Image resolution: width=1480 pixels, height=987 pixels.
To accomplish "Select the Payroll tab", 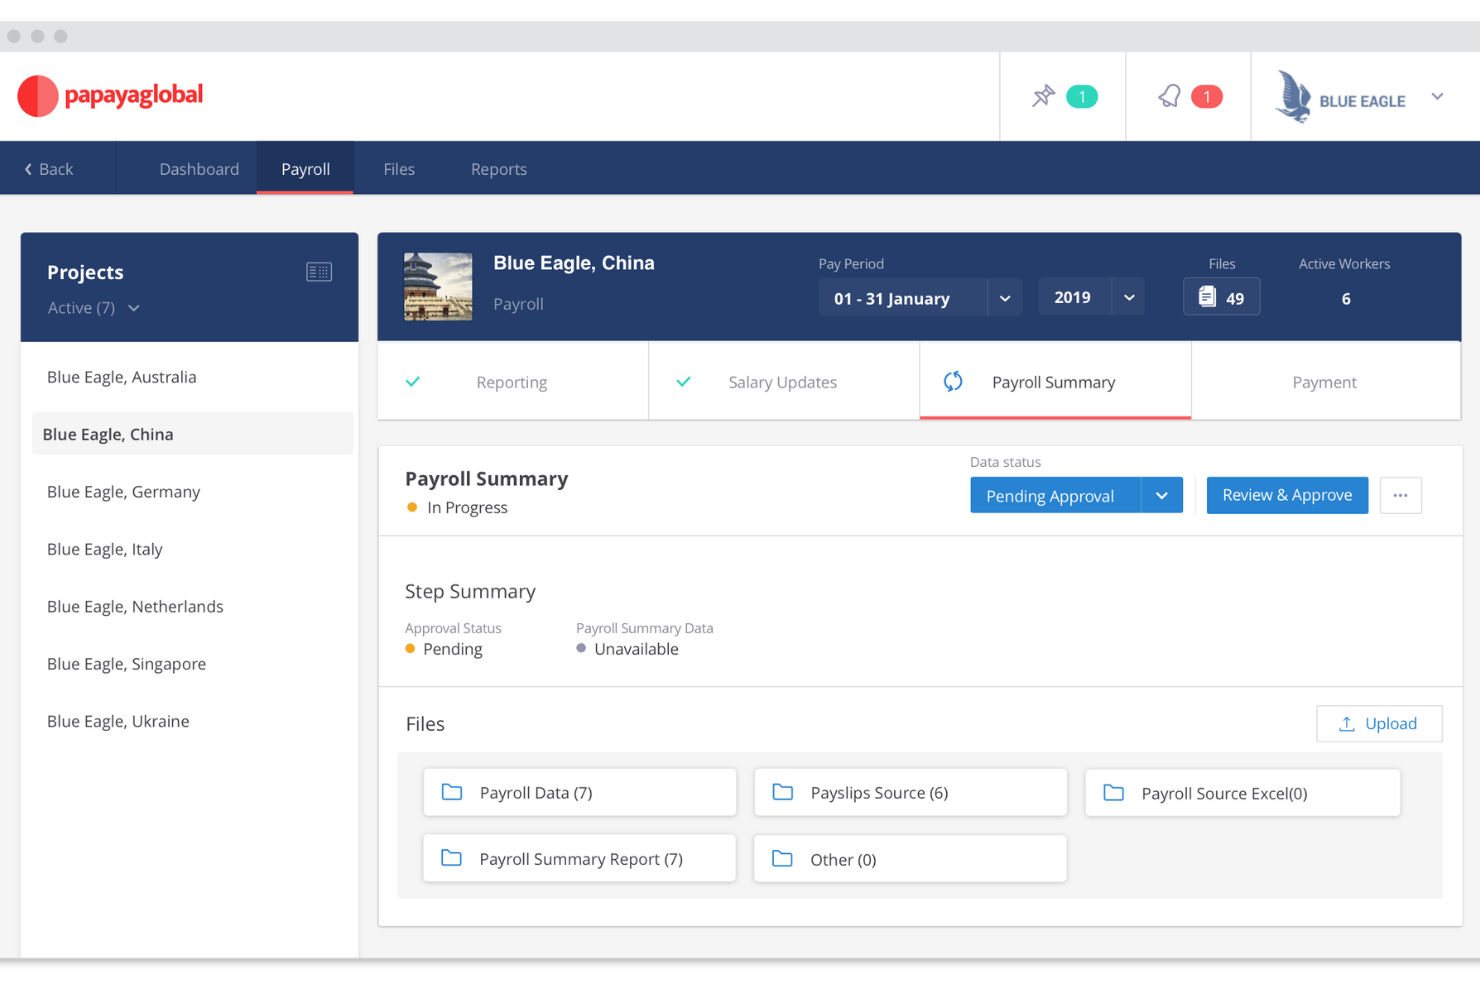I will click(305, 169).
